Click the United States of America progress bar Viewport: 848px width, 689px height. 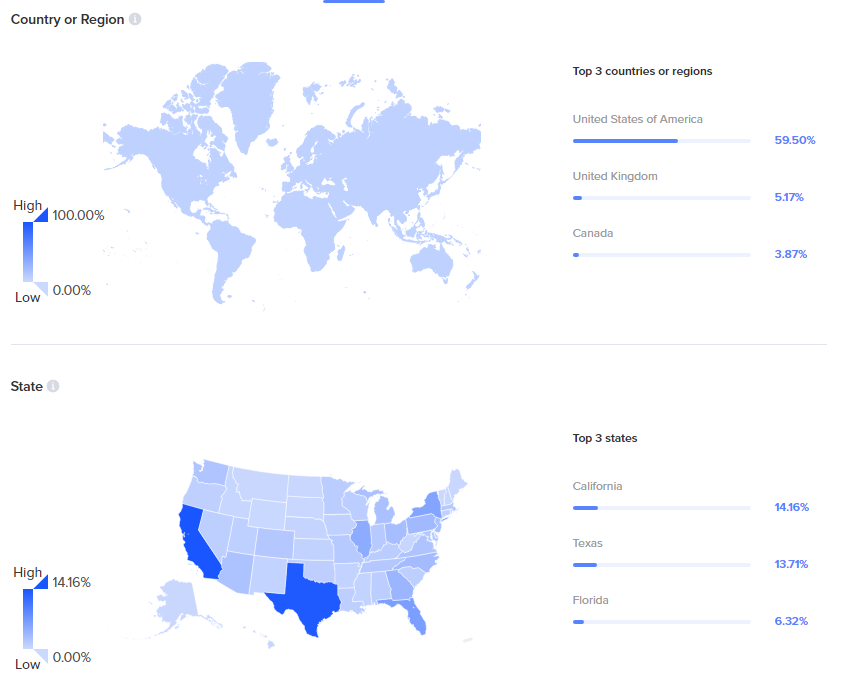pos(661,141)
